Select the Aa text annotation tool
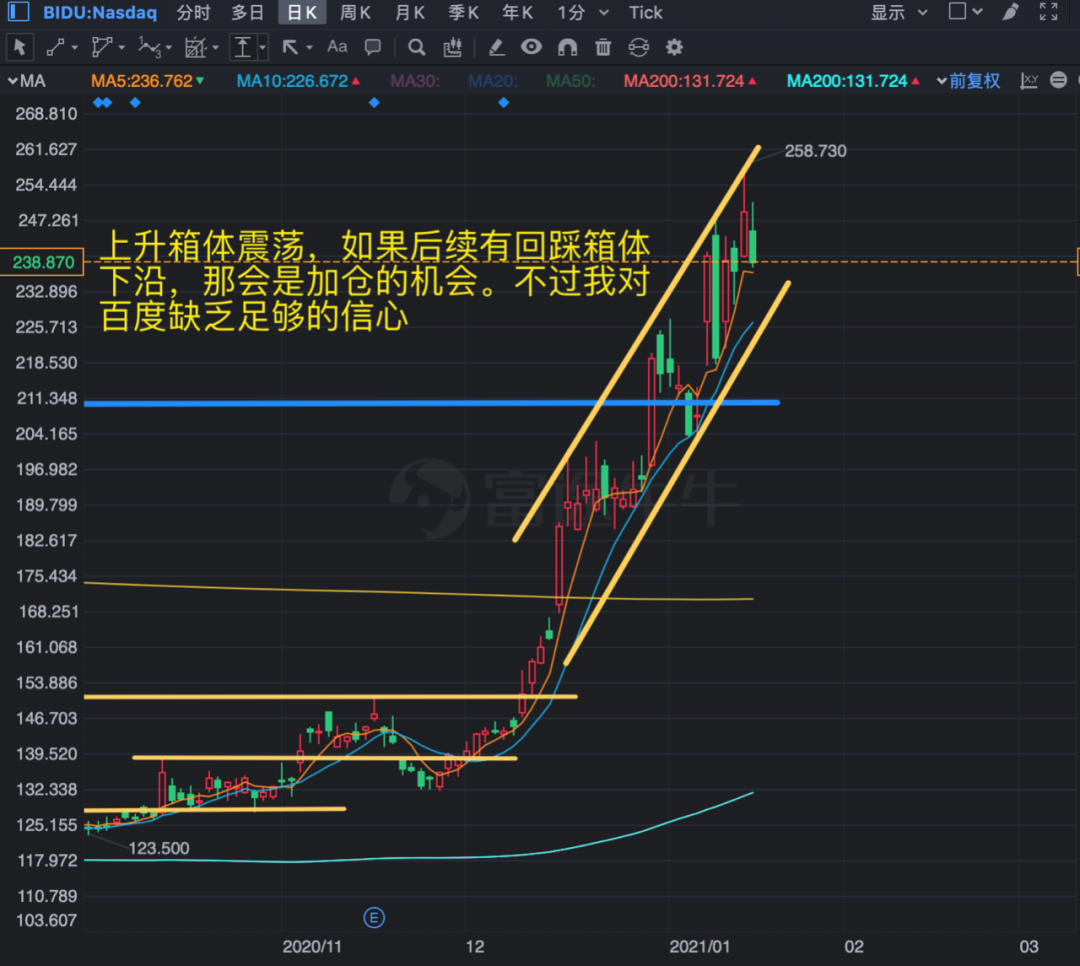The width and height of the screenshot is (1080, 966). pos(337,47)
